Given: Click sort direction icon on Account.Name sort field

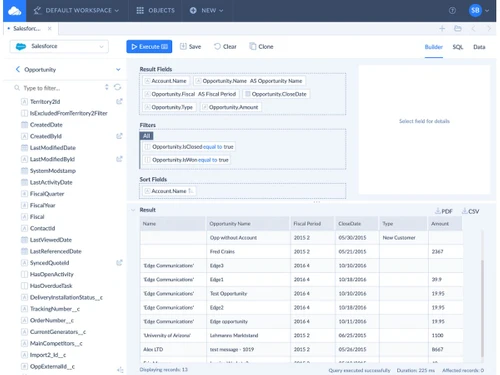Looking at the screenshot, I should pos(191,191).
